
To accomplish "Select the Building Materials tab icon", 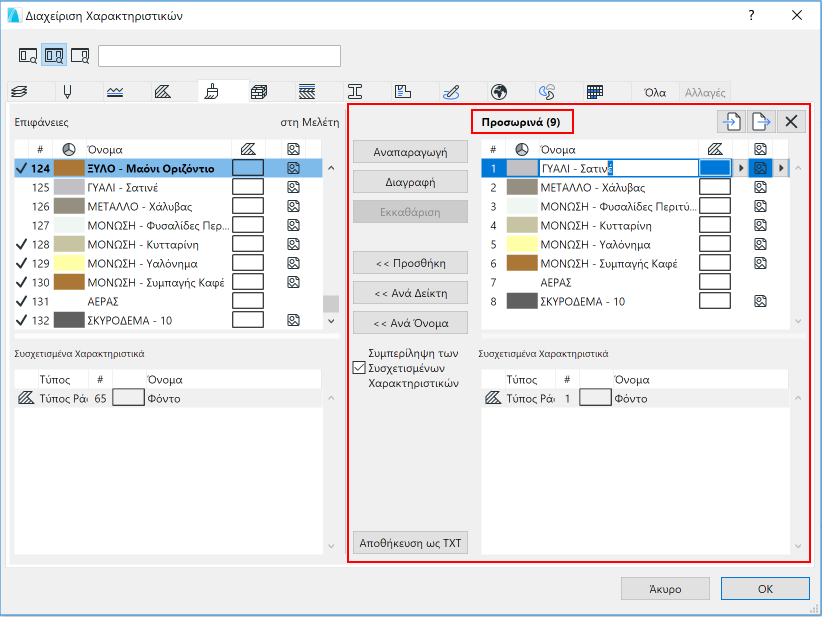I will [x=259, y=92].
